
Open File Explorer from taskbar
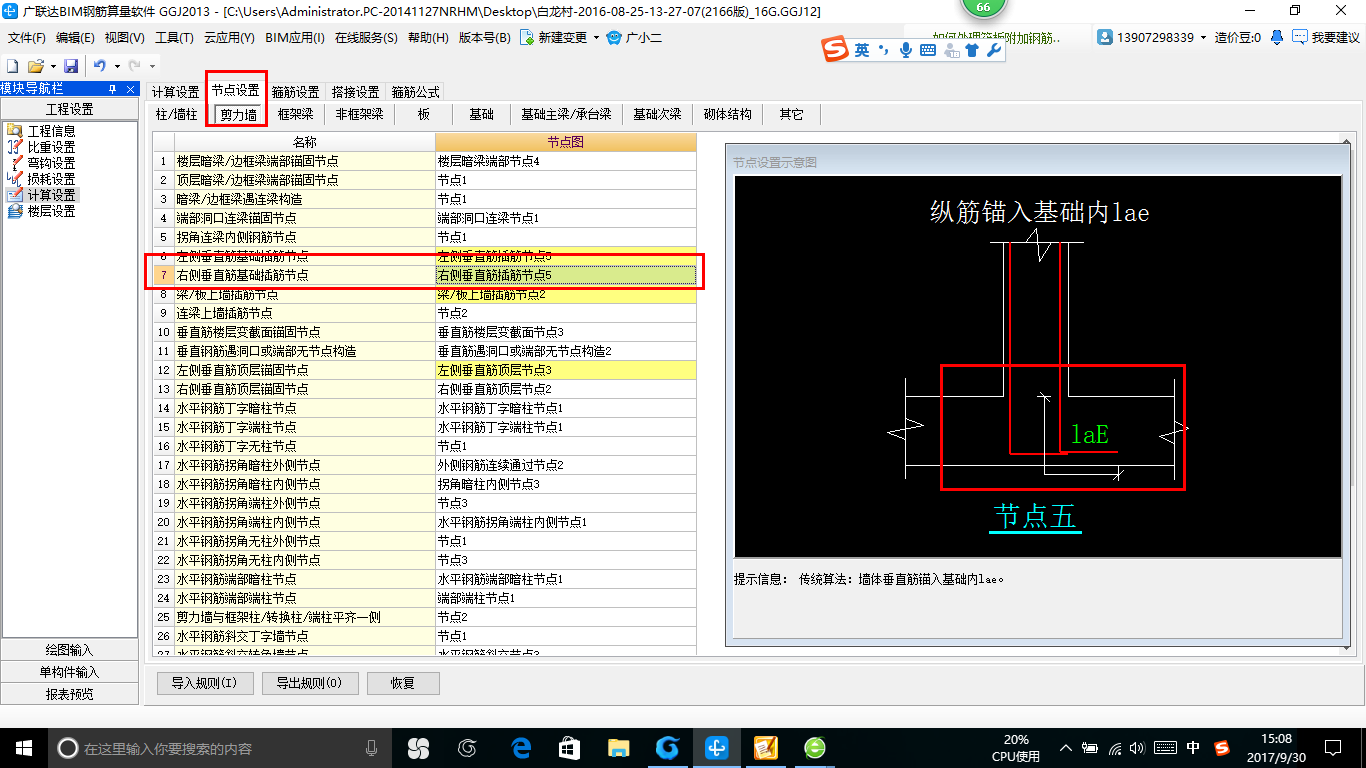619,747
